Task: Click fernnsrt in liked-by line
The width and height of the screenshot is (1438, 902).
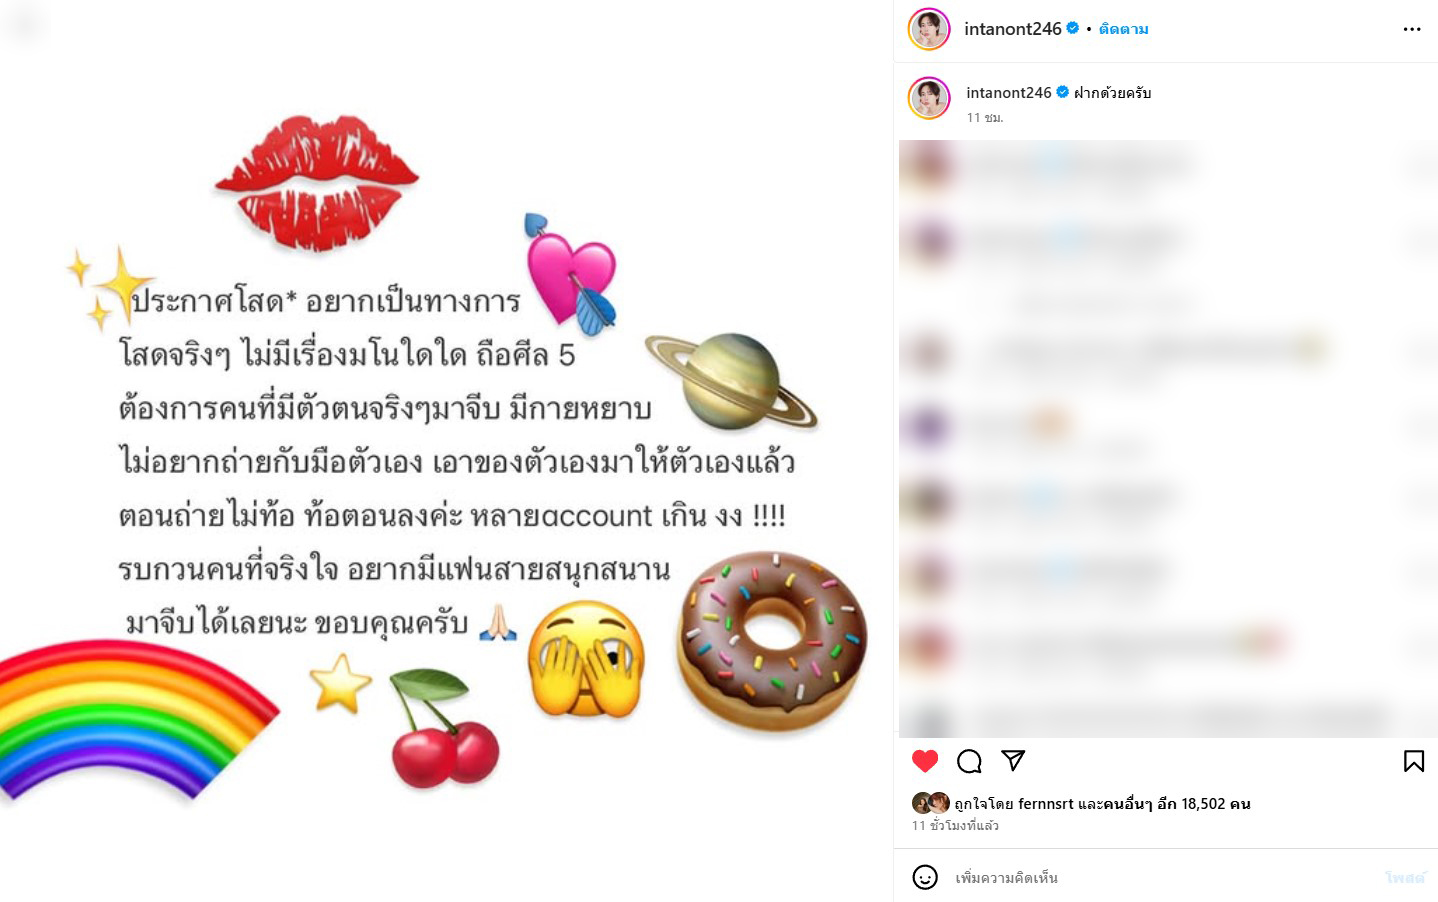Action: (1045, 803)
